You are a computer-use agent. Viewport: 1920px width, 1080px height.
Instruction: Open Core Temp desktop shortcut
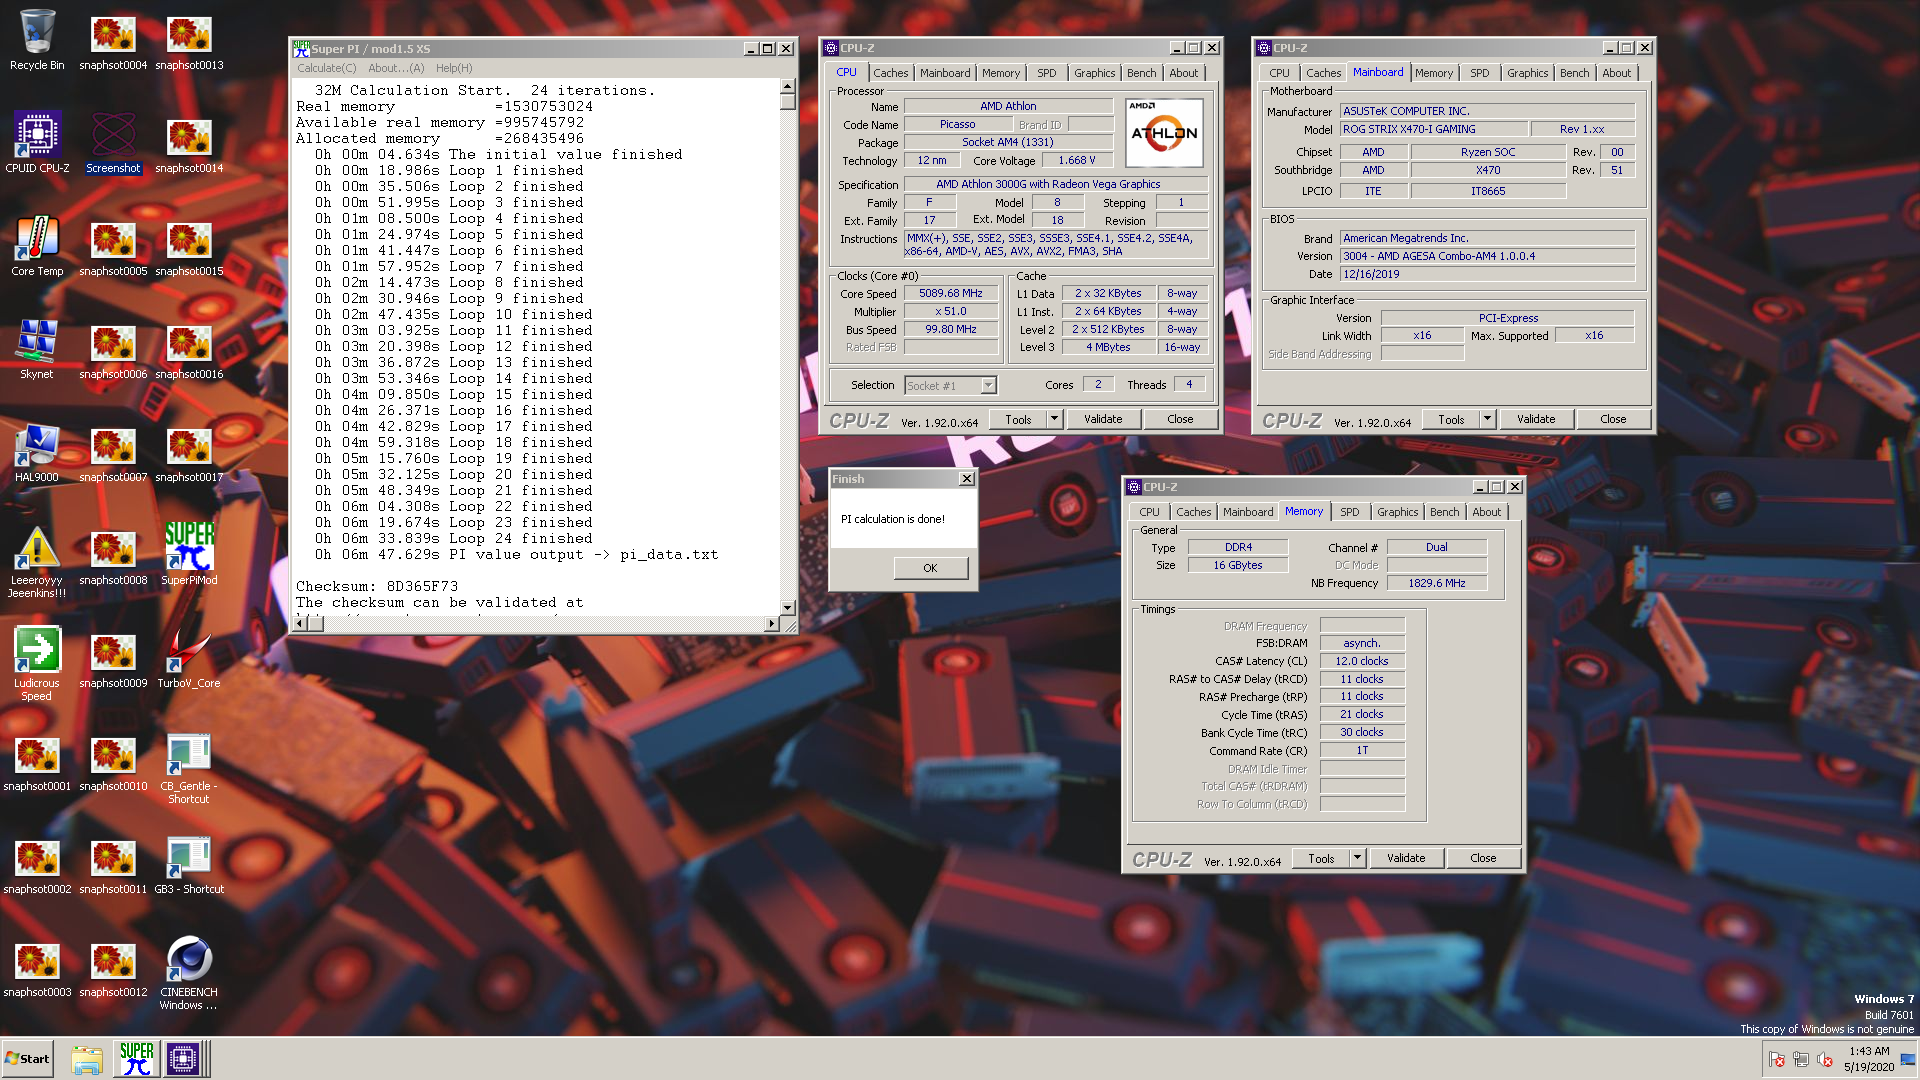(37, 246)
